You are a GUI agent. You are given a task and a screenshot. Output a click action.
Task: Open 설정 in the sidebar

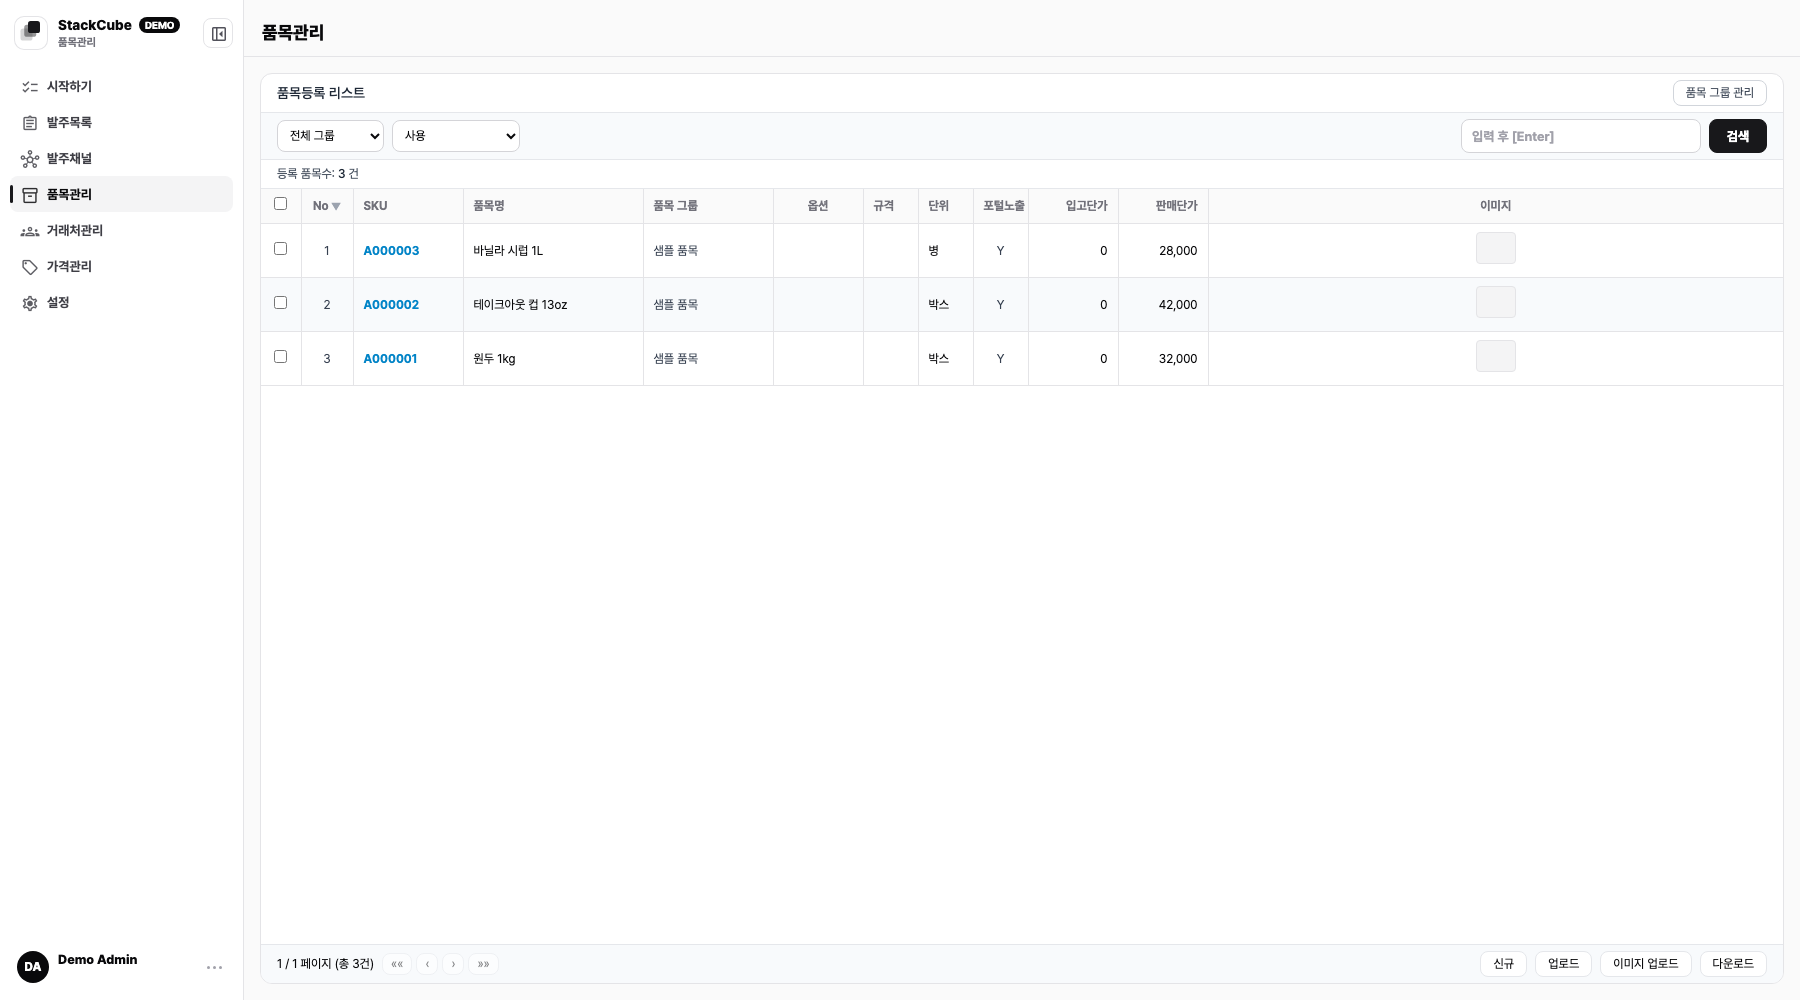pyautogui.click(x=121, y=303)
